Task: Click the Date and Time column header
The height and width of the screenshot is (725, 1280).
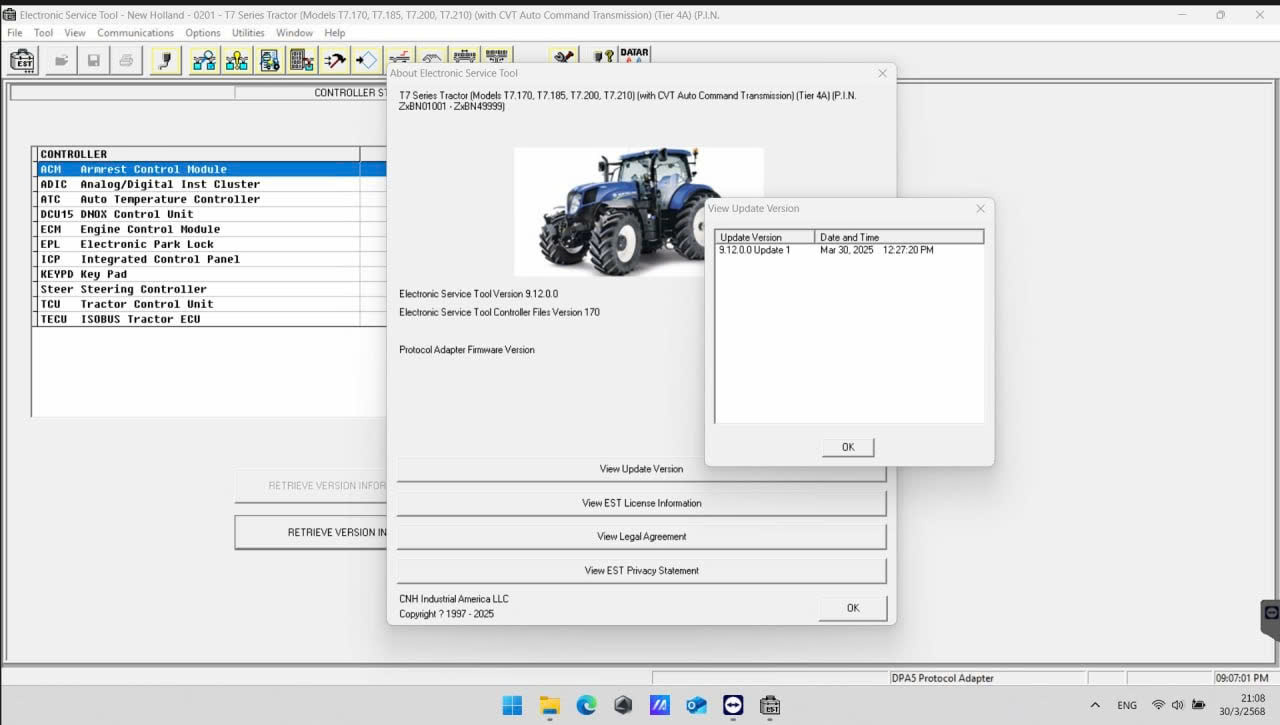Action: (899, 237)
